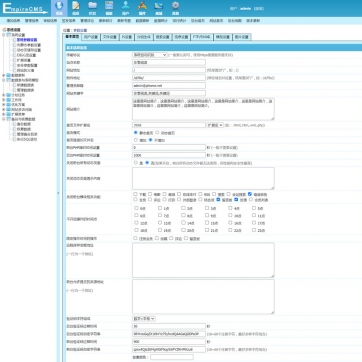The image size is (362, 362).
Task: Click the 数据更新 folder icon in tree
Action: click(9, 75)
